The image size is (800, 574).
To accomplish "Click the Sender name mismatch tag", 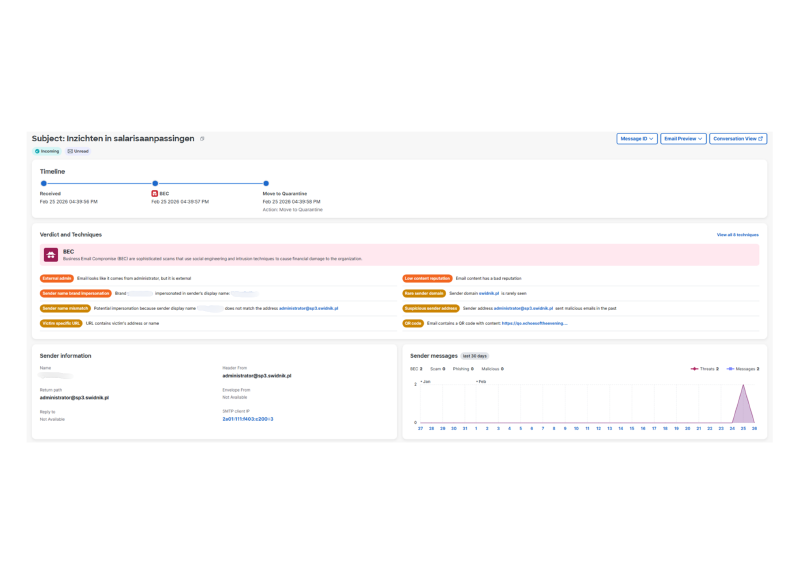I will pyautogui.click(x=65, y=308).
